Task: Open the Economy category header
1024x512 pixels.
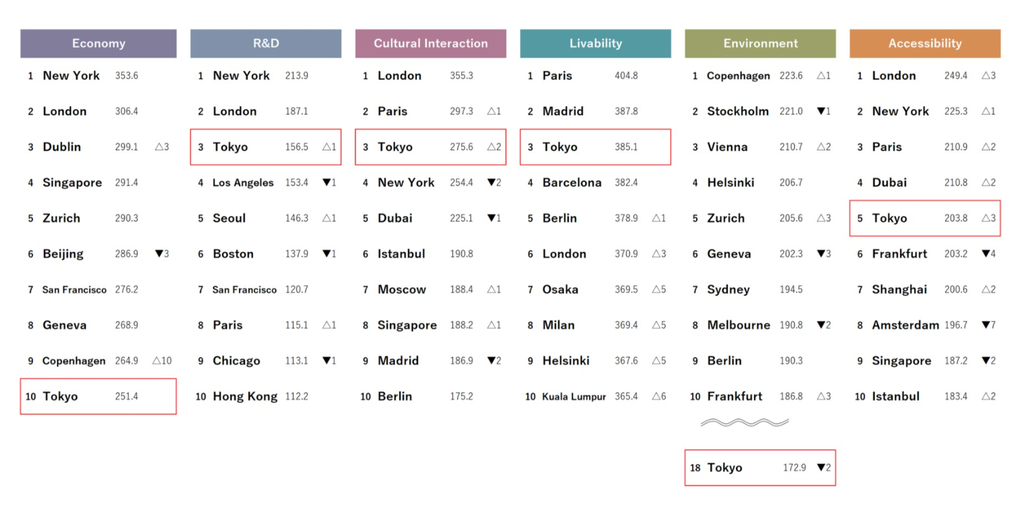Action: pos(98,43)
